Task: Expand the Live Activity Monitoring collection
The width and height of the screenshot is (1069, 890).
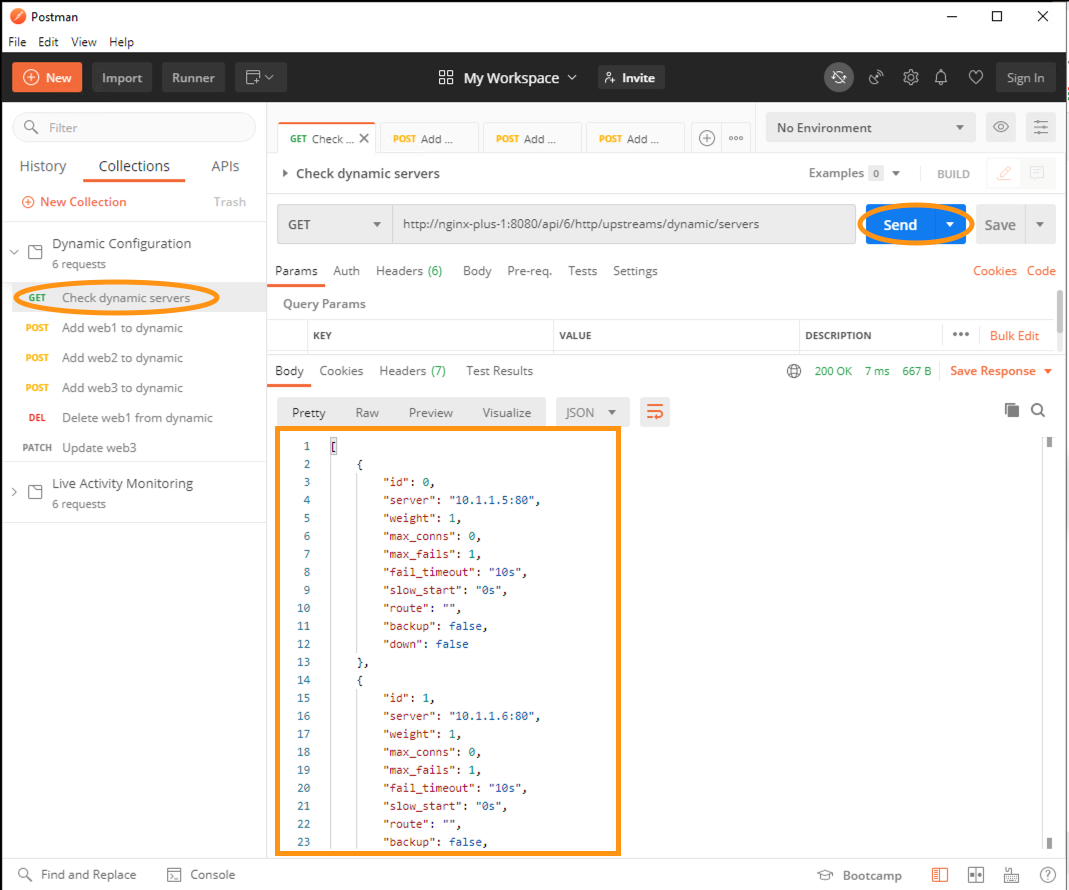Action: point(14,492)
